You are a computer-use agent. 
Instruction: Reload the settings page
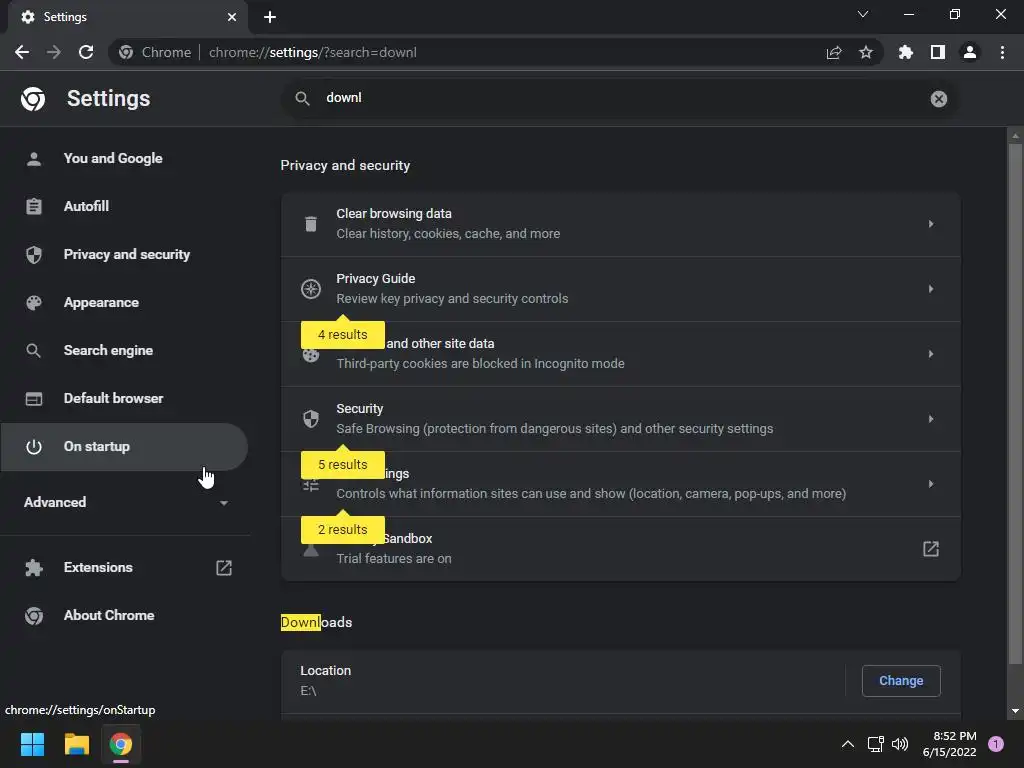[86, 52]
